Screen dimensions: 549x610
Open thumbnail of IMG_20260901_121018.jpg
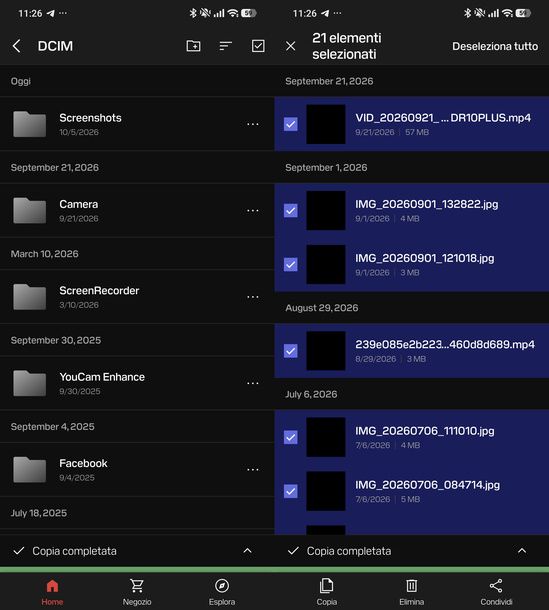point(326,265)
